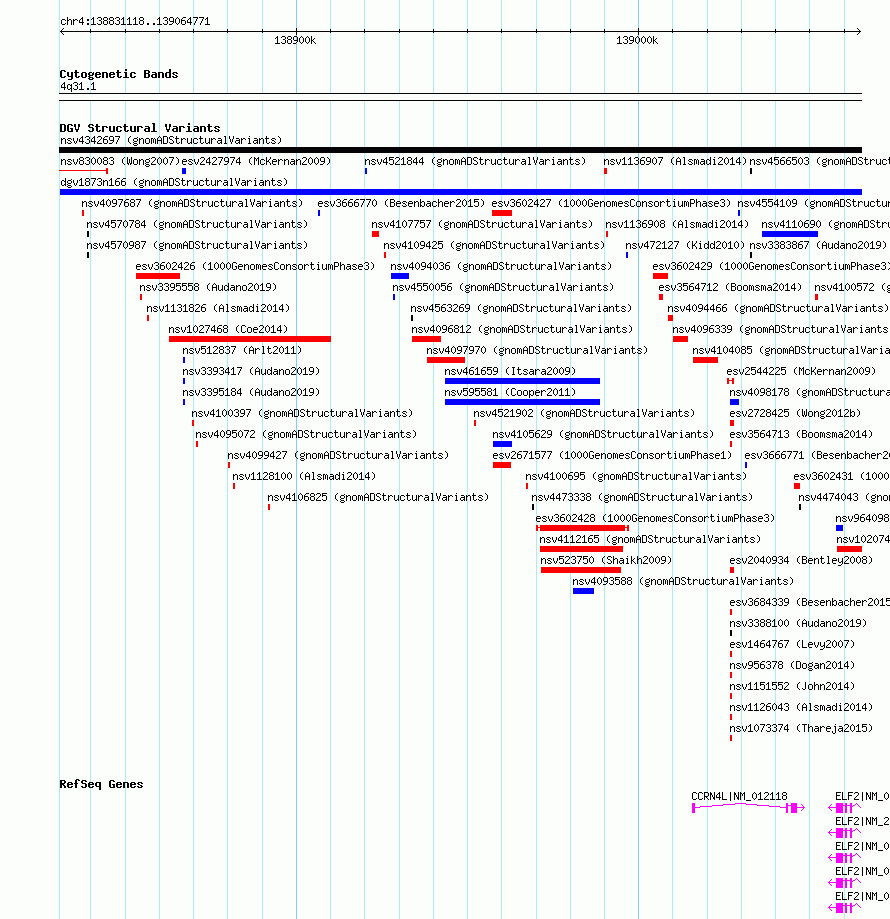
Task: Click the nsv461659 blue variant bar
Action: click(522, 382)
